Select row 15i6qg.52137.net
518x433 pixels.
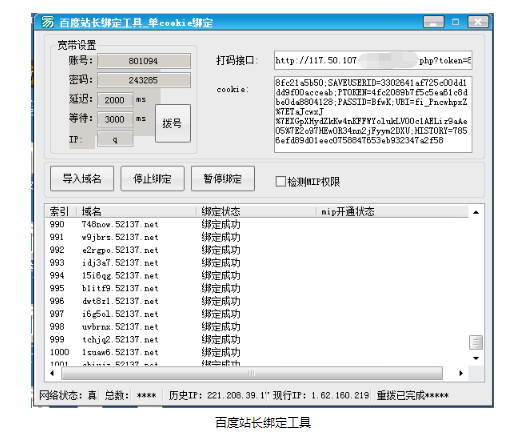pyautogui.click(x=257, y=275)
